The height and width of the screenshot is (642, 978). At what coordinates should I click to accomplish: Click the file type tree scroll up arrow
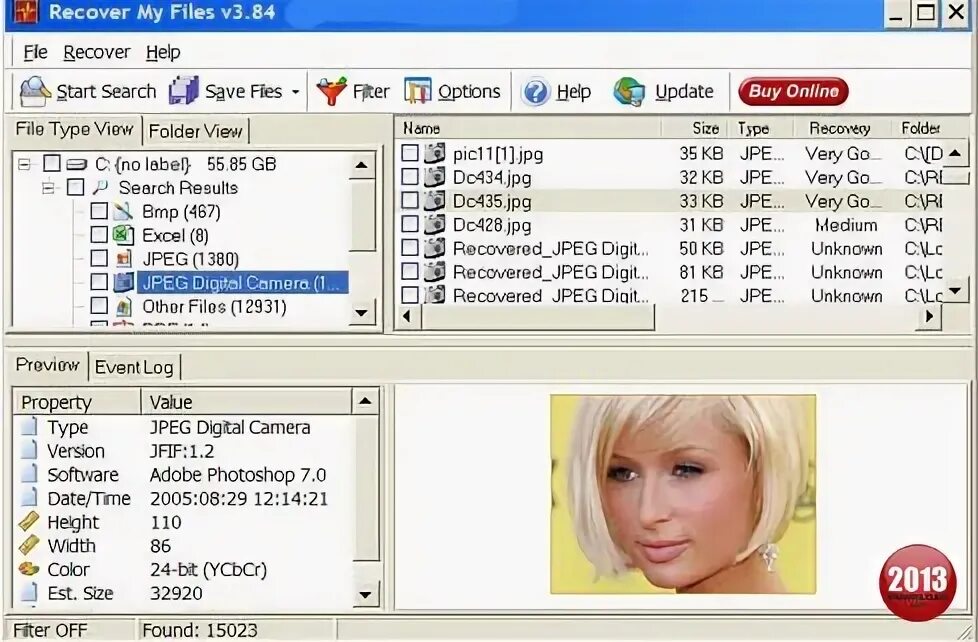point(362,165)
